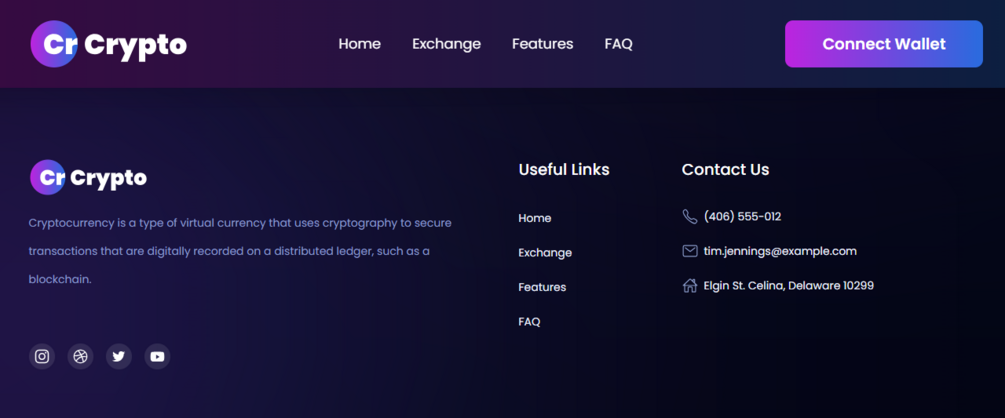Image resolution: width=1005 pixels, height=418 pixels.
Task: Open the Instagram social icon
Action: [42, 356]
